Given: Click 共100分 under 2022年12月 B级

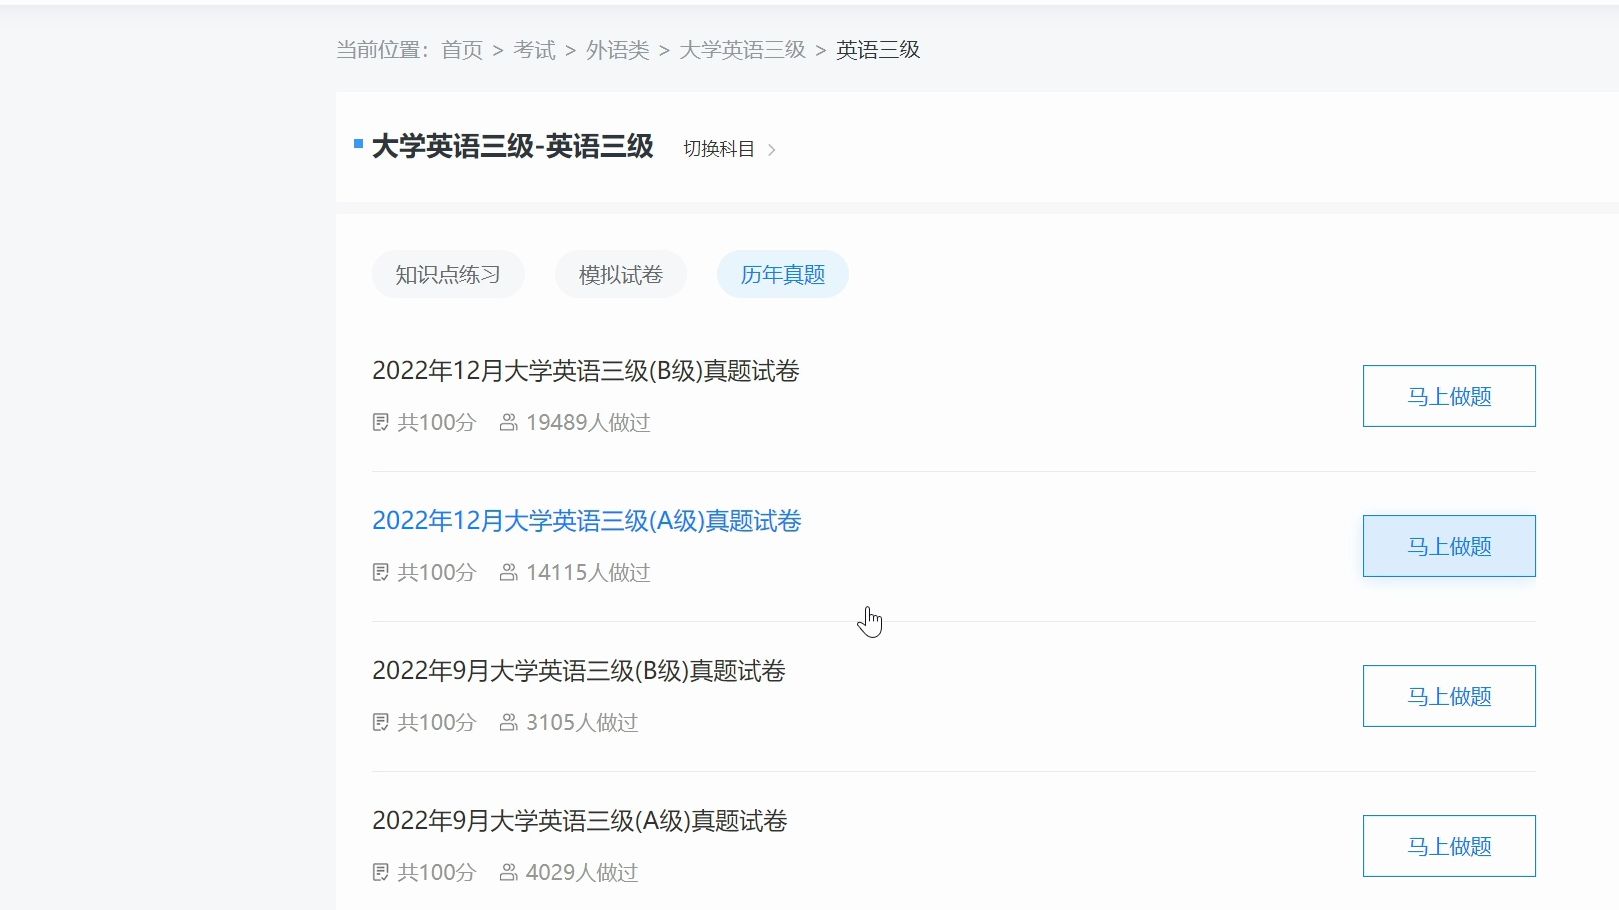Looking at the screenshot, I should click(x=437, y=422).
